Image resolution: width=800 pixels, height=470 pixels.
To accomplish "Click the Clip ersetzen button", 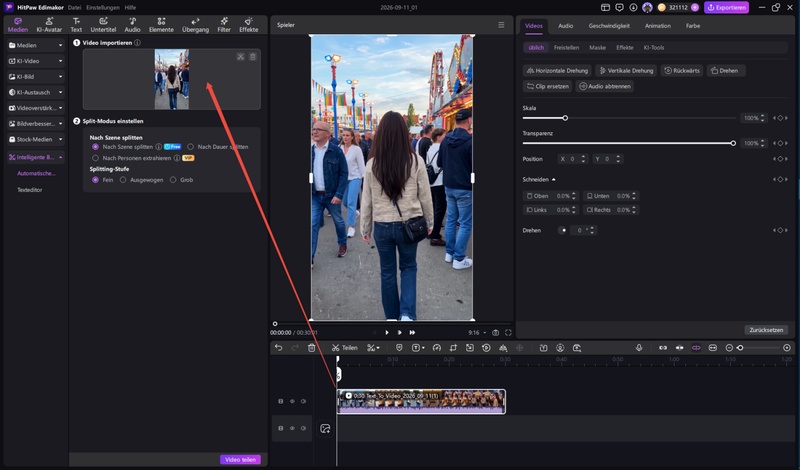I will click(x=547, y=86).
